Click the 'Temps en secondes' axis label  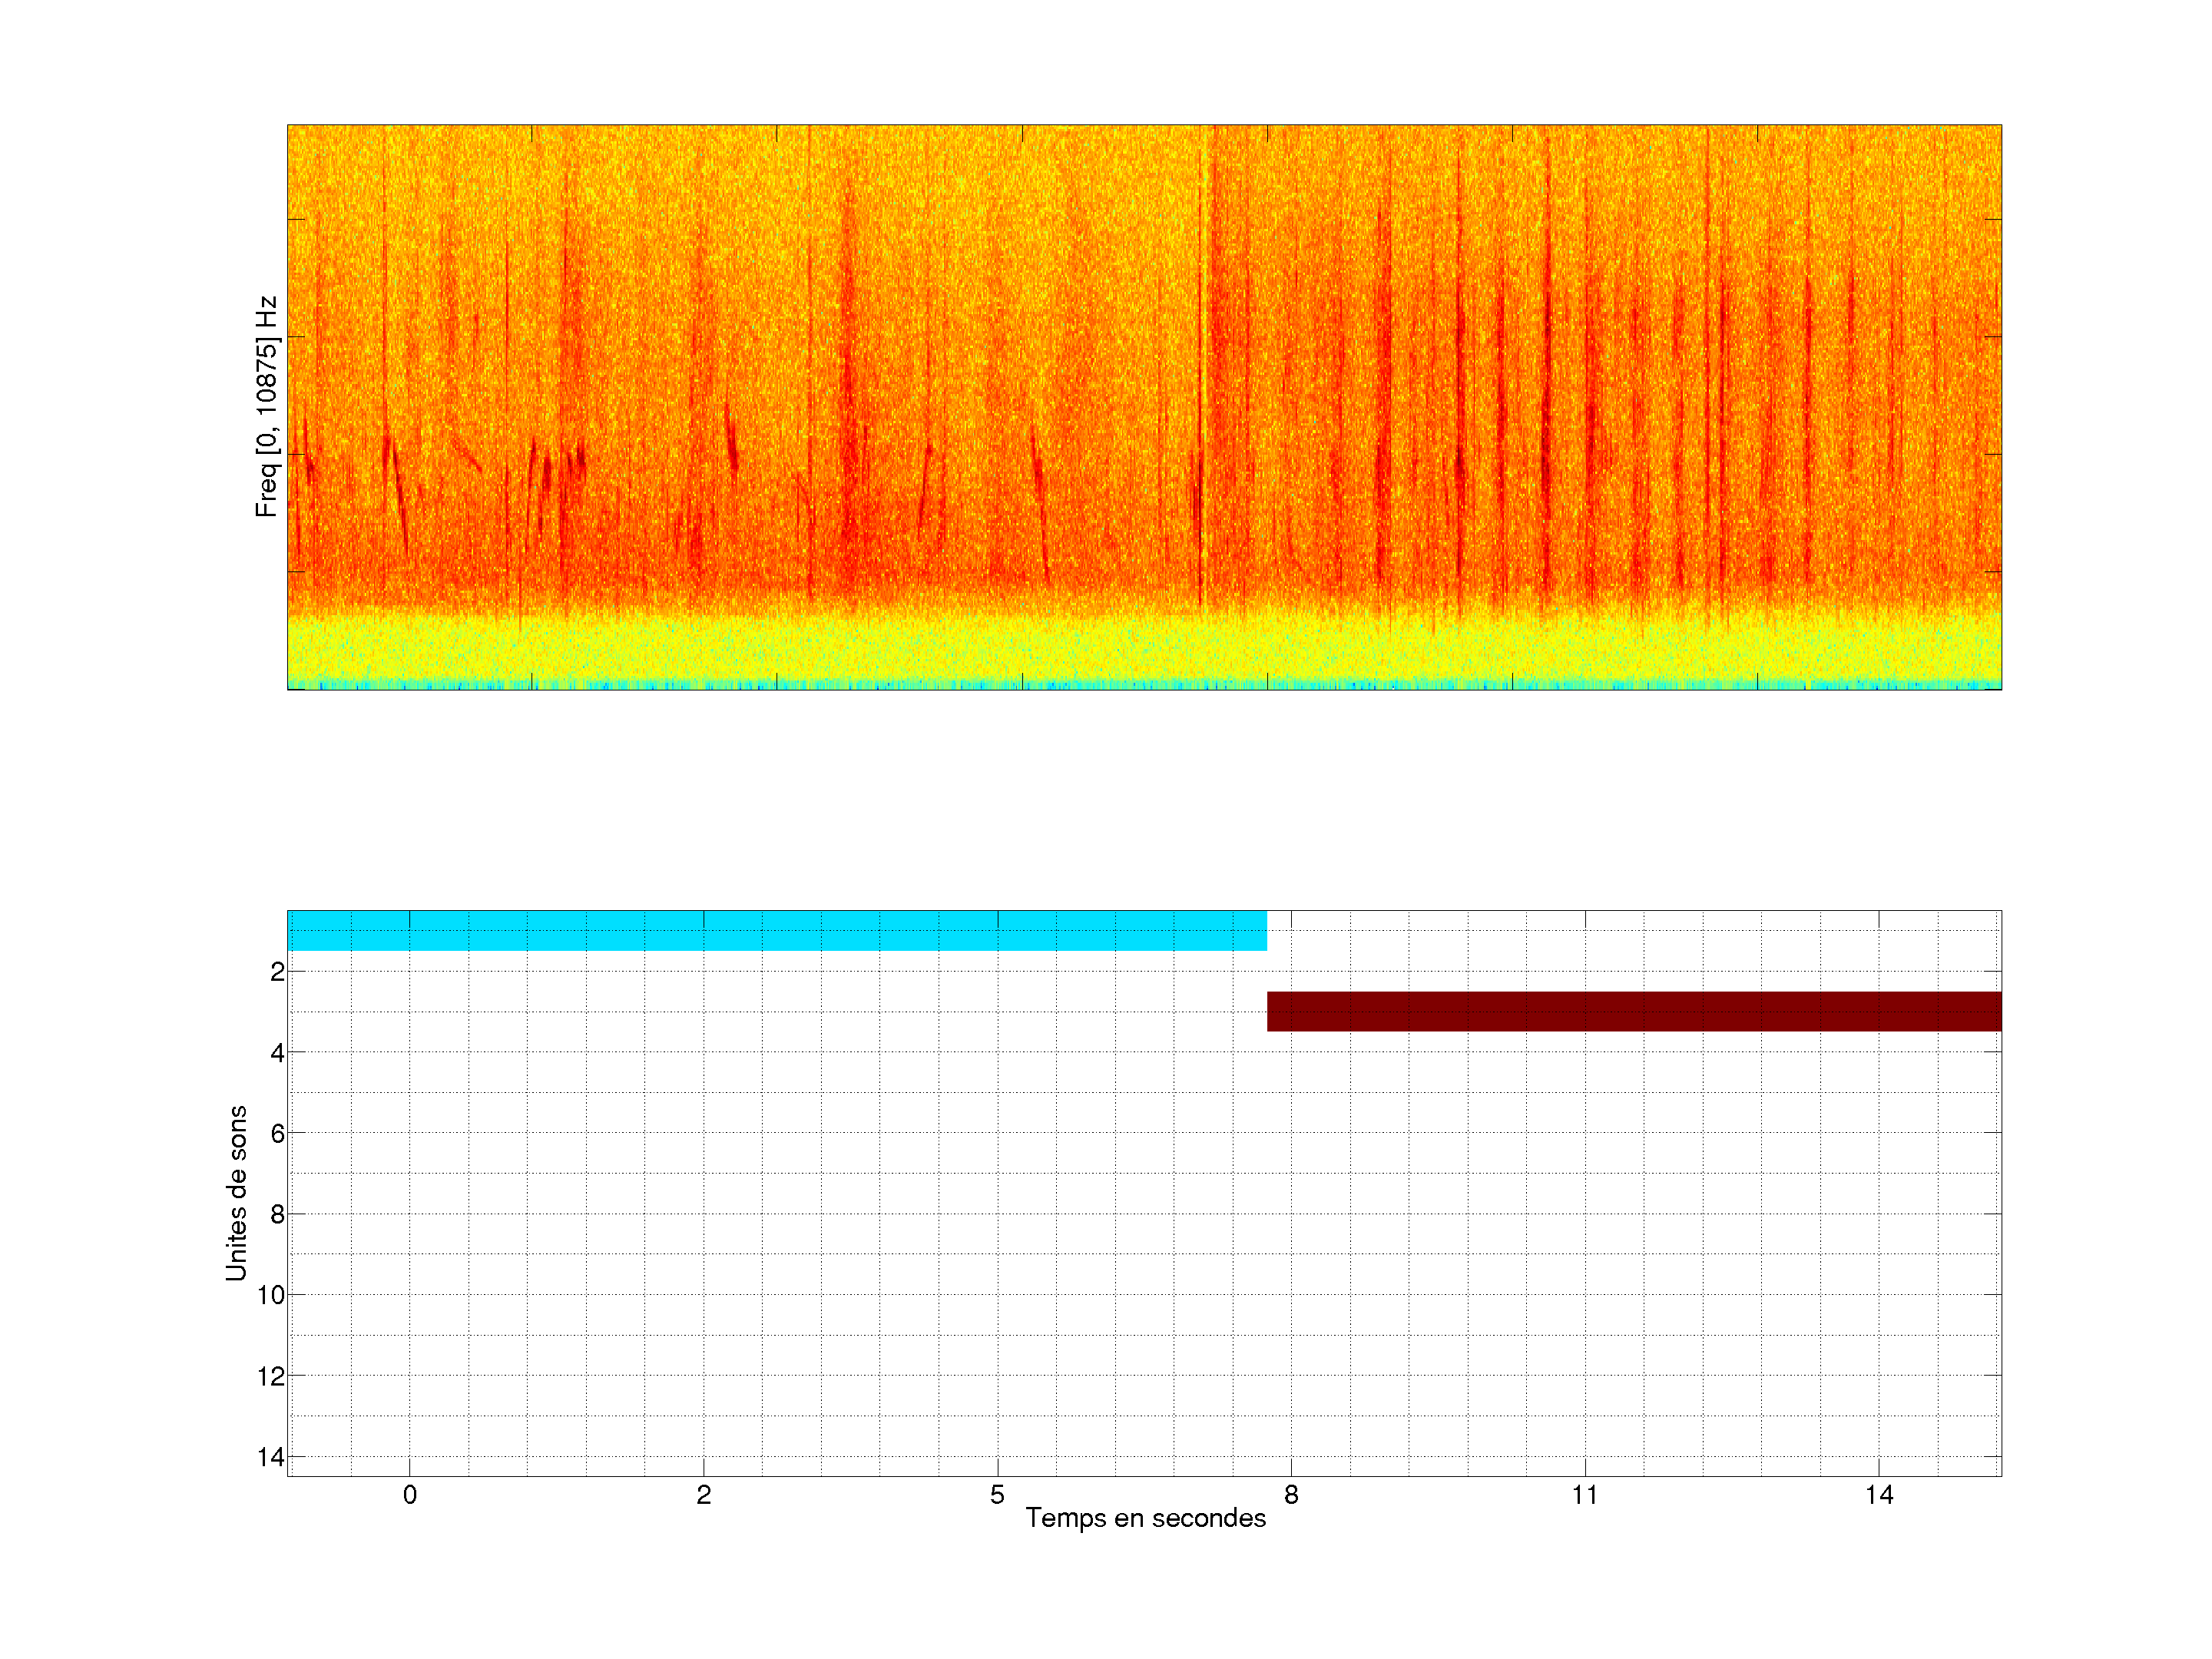pos(1145,1518)
